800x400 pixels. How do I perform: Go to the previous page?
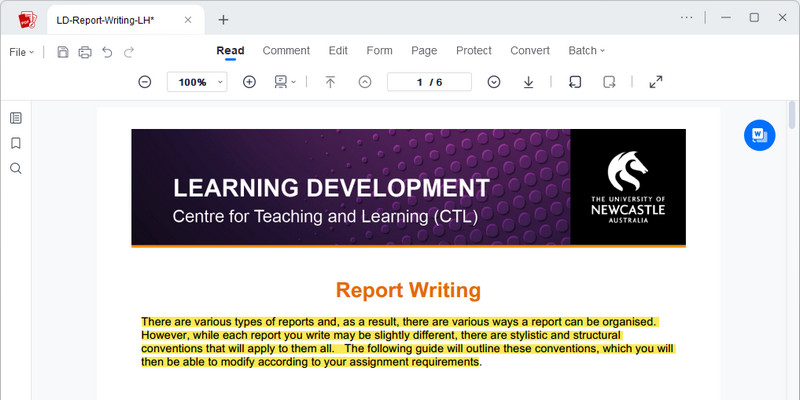point(365,82)
